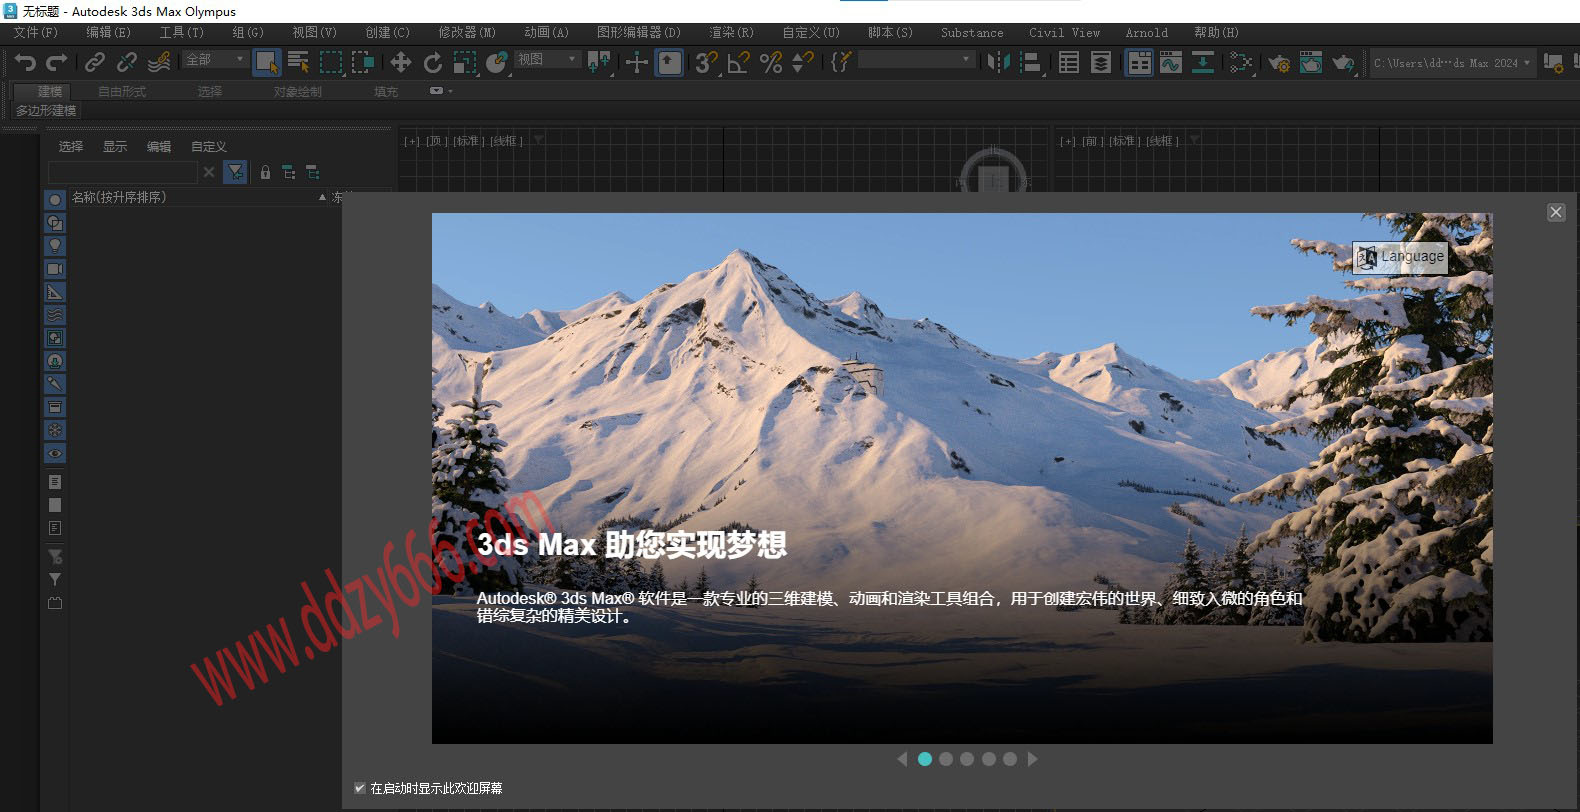
Task: Toggle Angle Snap button
Action: coord(738,62)
